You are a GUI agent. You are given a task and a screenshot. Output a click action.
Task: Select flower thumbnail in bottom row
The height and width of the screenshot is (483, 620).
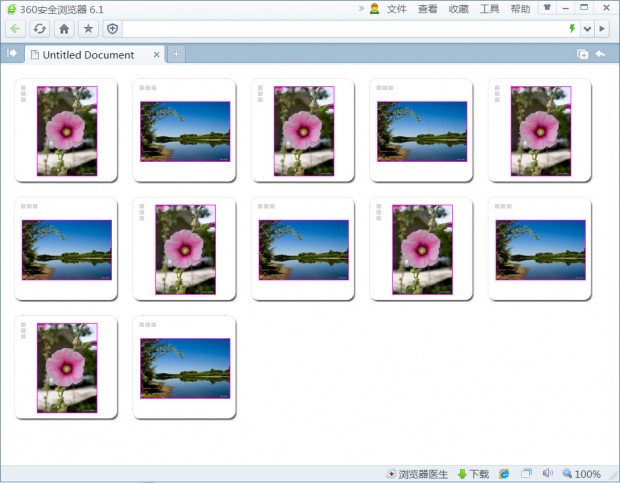[x=67, y=368]
